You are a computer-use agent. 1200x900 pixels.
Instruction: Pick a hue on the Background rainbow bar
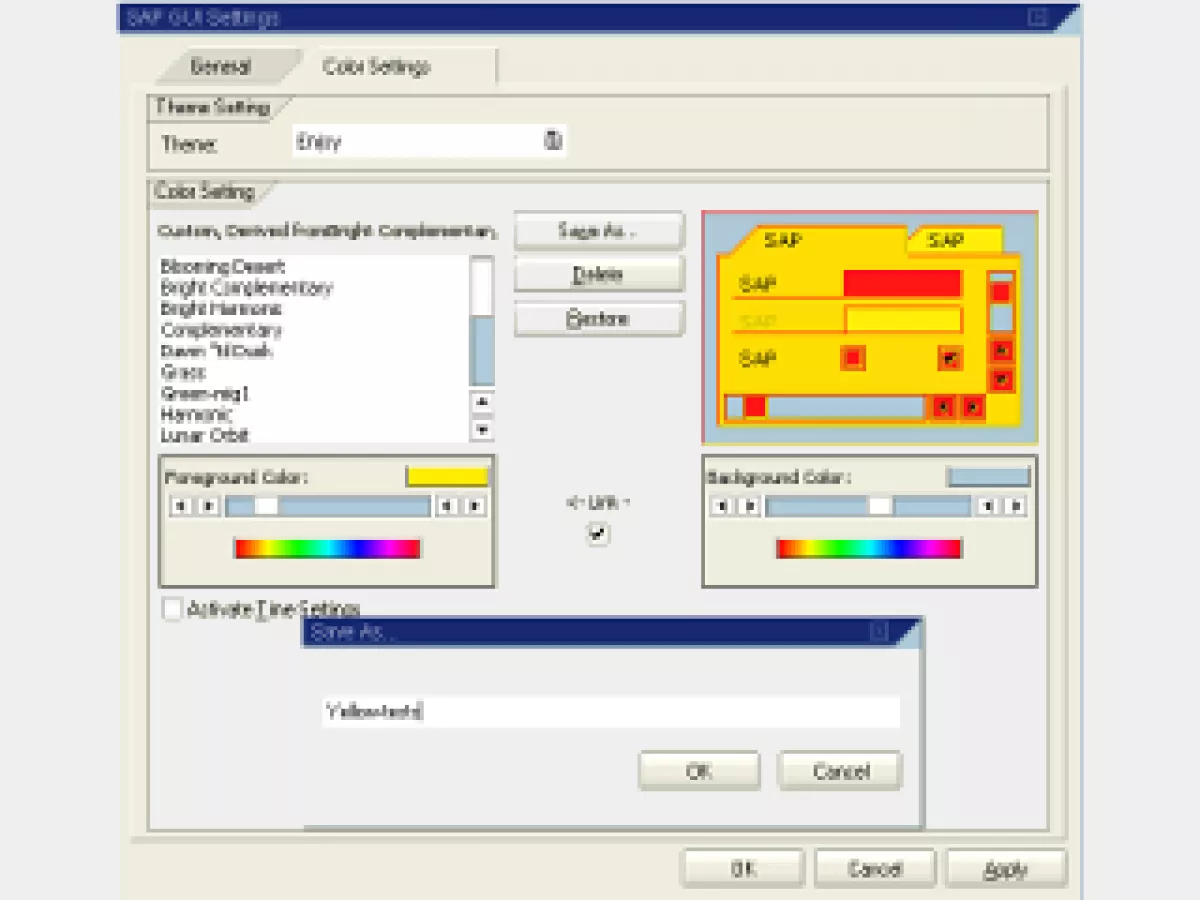[x=869, y=548]
